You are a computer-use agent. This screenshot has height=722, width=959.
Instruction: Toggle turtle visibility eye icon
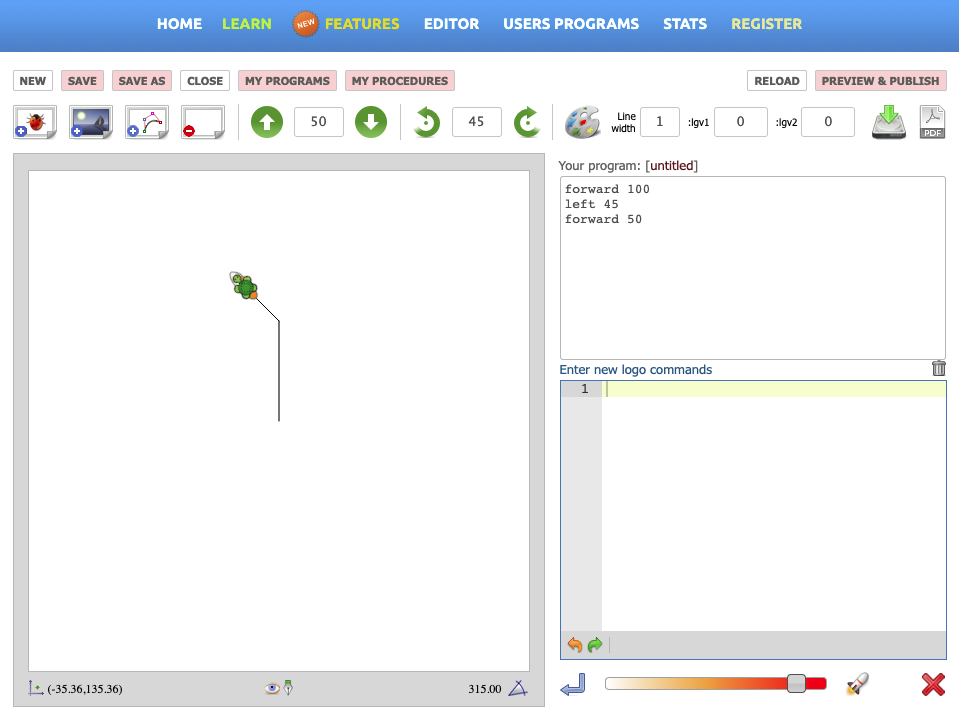click(271, 688)
